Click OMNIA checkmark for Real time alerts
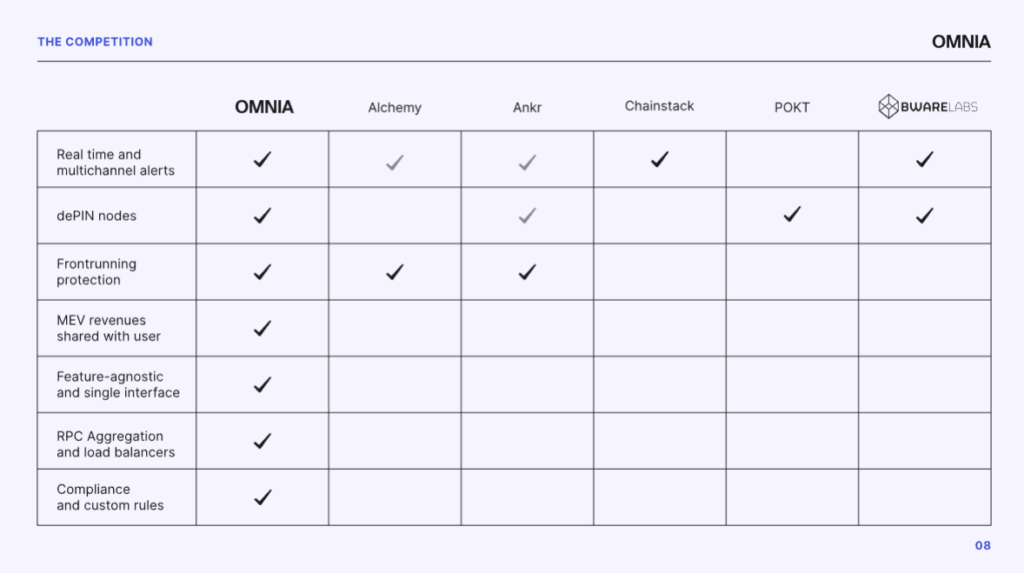The image size is (1024, 573). coord(263,159)
